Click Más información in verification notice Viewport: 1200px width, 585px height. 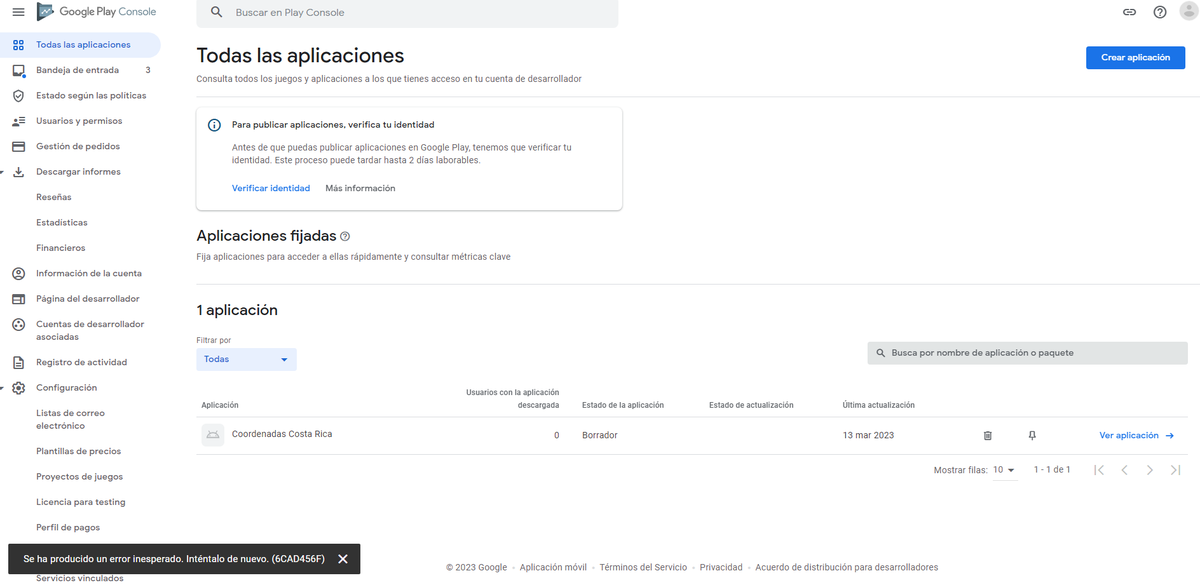coord(360,188)
